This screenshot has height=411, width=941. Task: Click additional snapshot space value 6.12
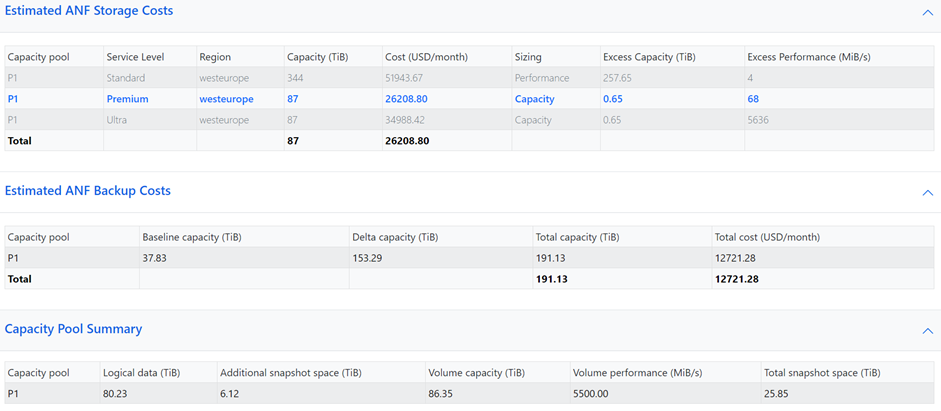pyautogui.click(x=230, y=394)
